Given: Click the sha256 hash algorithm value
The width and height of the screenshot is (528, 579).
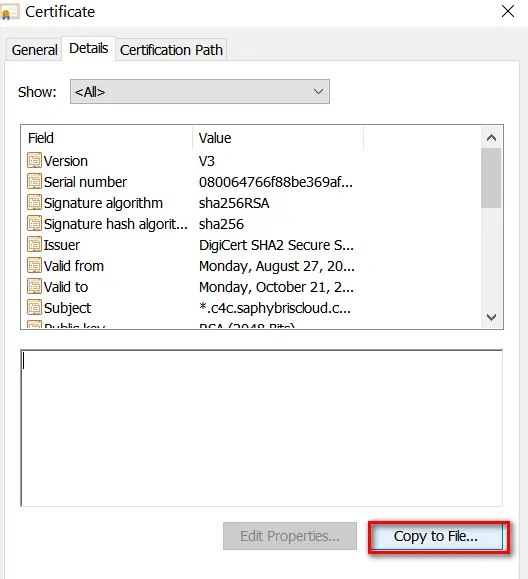Looking at the screenshot, I should [x=222, y=224].
